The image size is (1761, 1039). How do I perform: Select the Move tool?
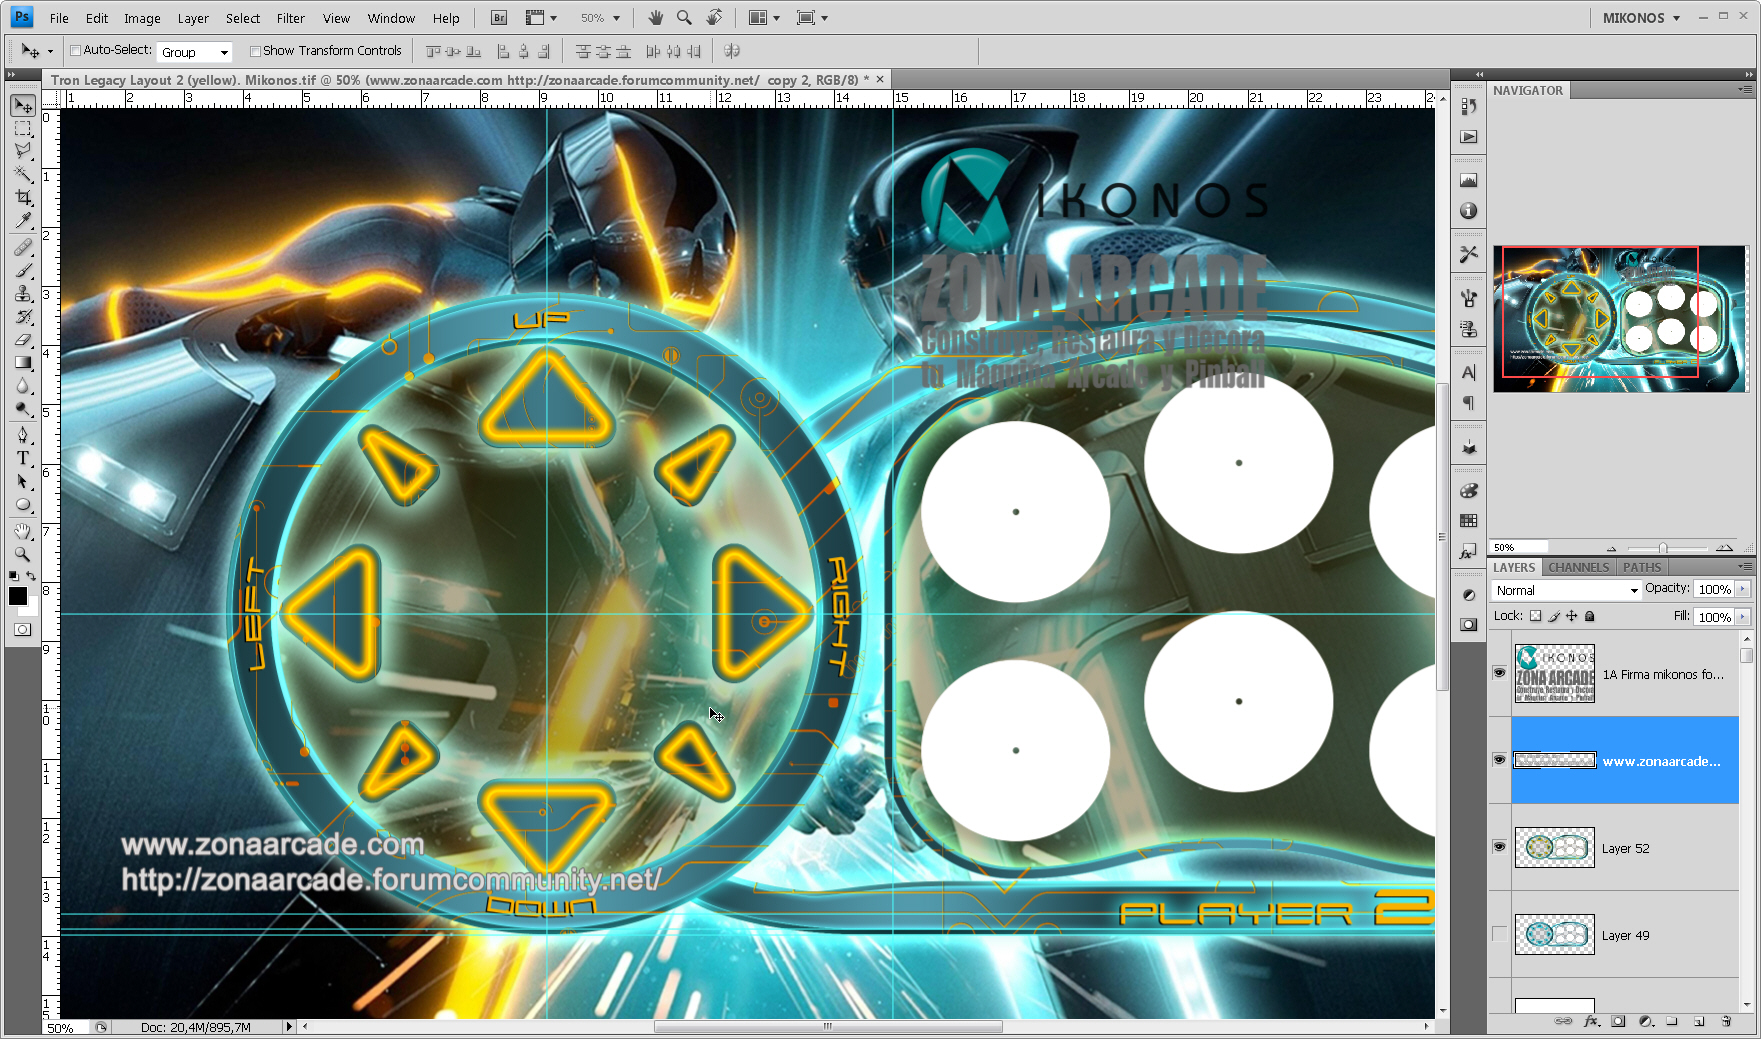[x=23, y=105]
